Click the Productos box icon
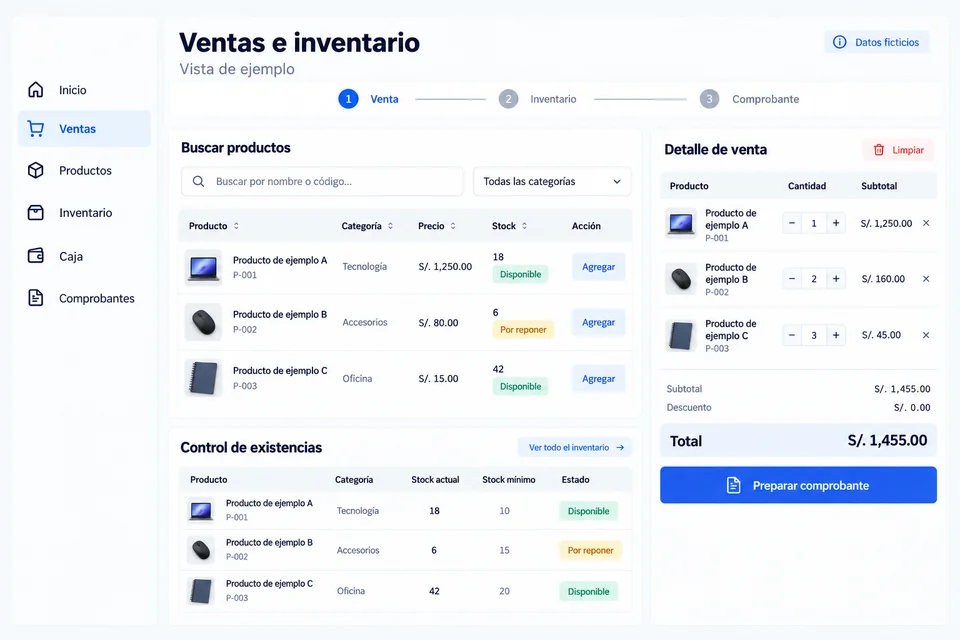Viewport: 960px width, 640px height. tap(36, 170)
